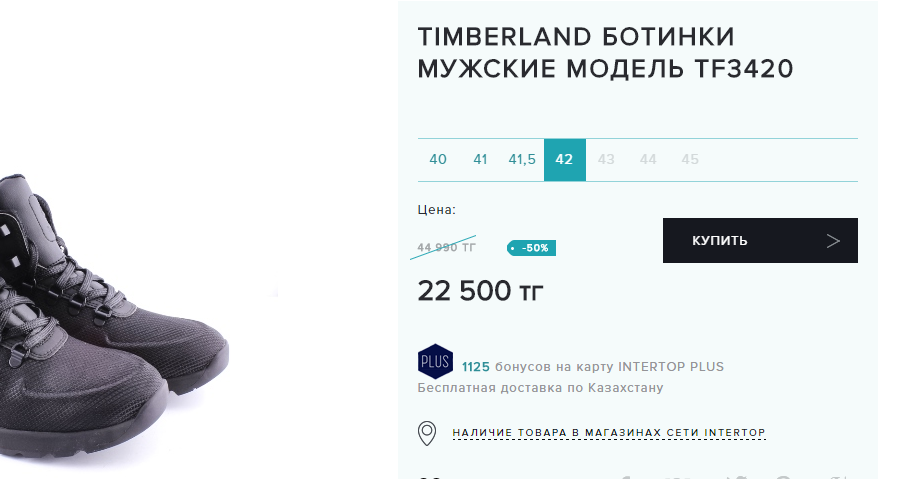Click the Цена label
Screen dimensions: 920x479
(x=437, y=210)
